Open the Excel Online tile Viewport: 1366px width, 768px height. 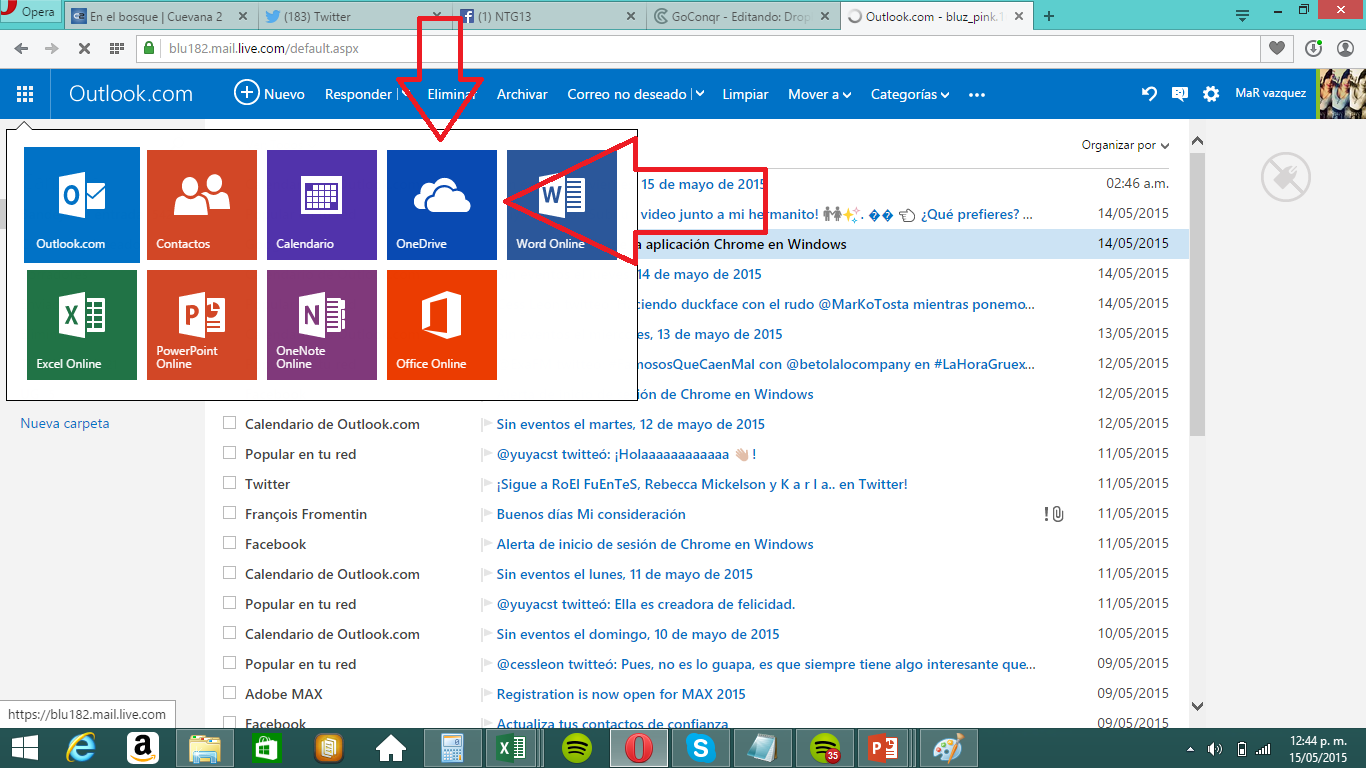[82, 324]
